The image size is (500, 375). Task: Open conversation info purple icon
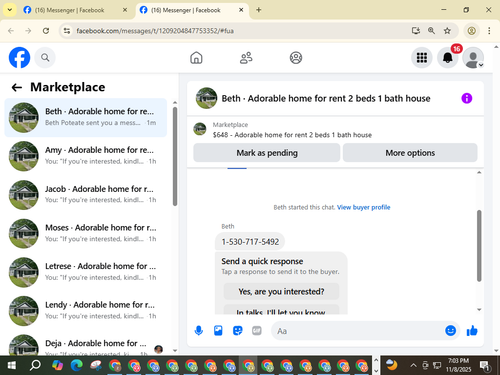(x=467, y=98)
